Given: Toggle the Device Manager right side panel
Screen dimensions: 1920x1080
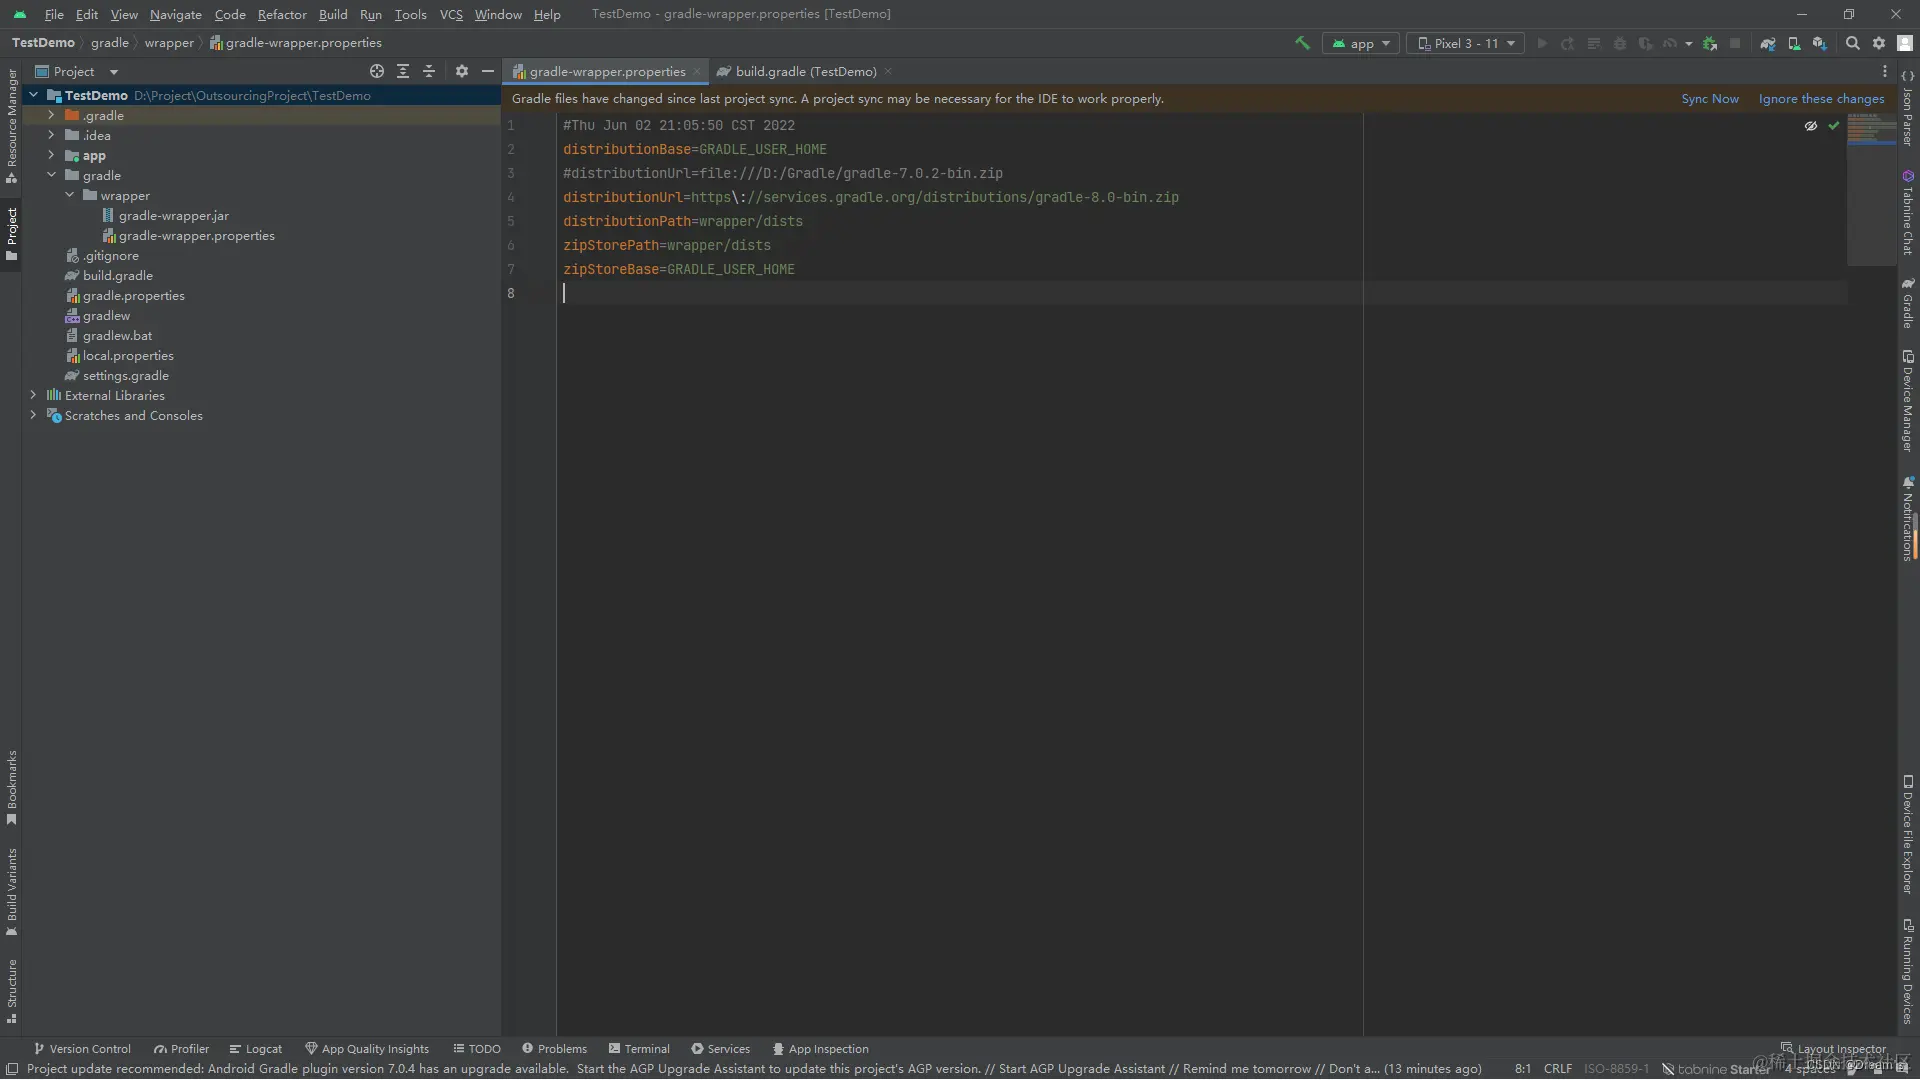Looking at the screenshot, I should pos(1908,401).
